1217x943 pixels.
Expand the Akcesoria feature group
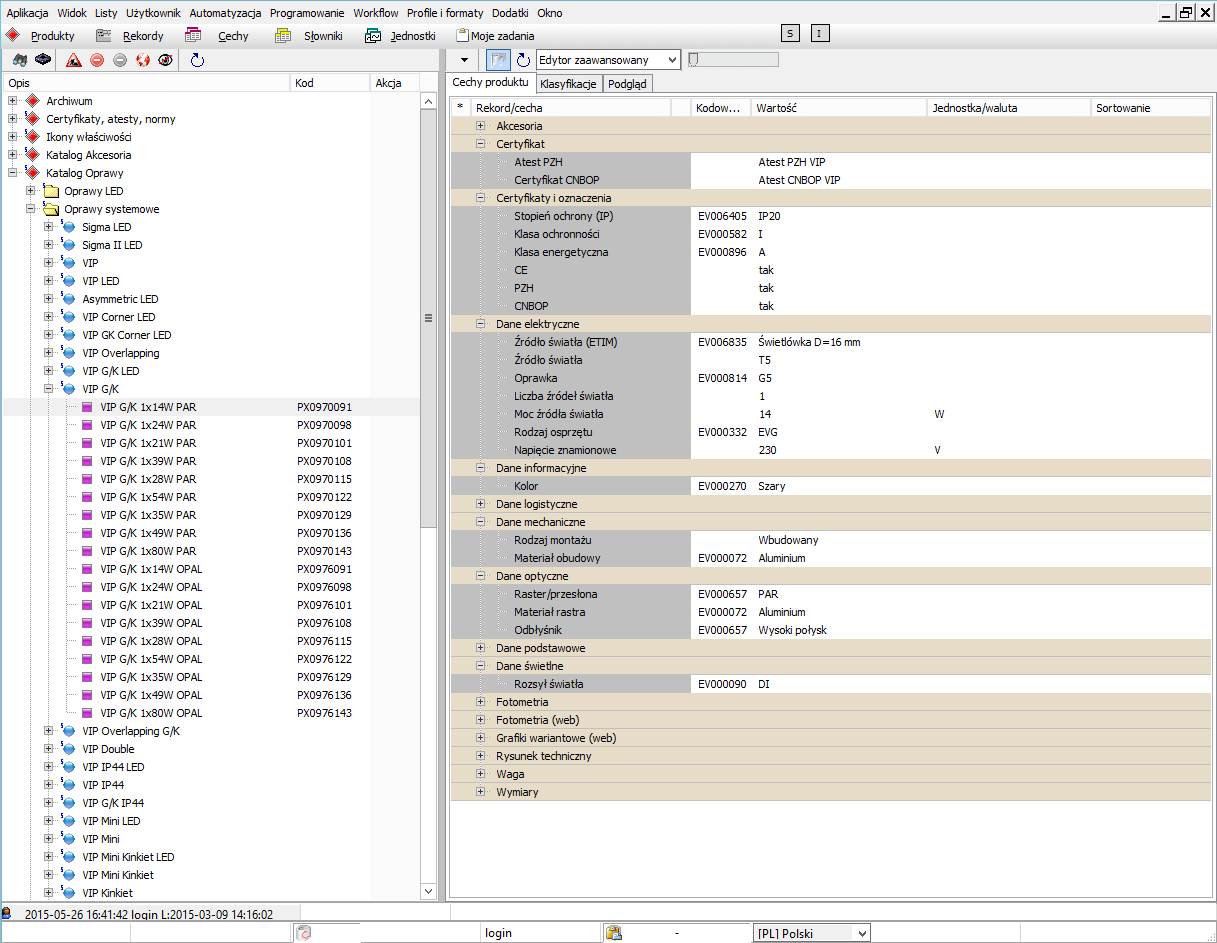point(481,126)
